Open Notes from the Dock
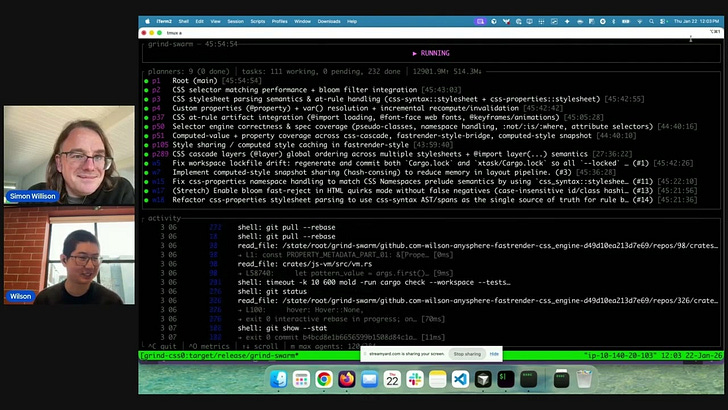The width and height of the screenshot is (728, 410). click(x=437, y=379)
